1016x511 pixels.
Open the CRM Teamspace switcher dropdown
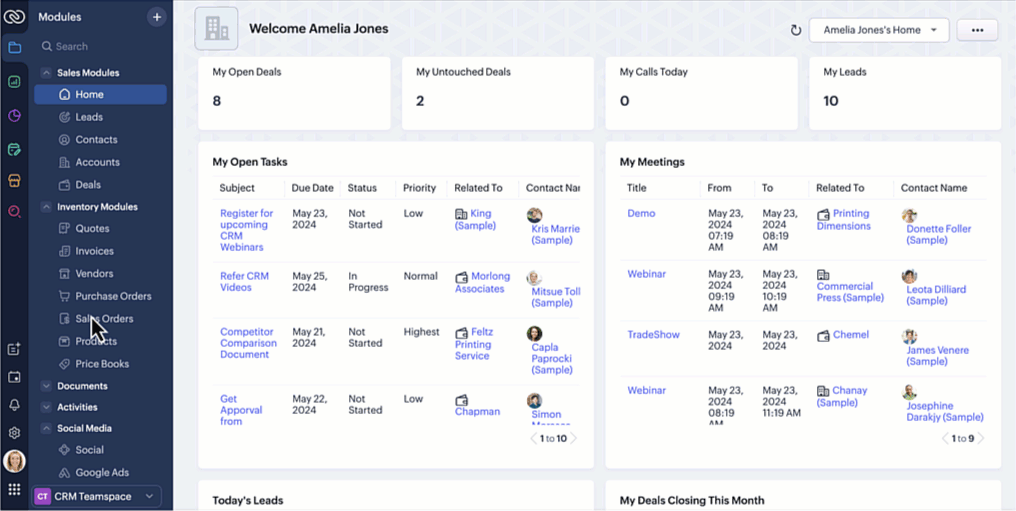click(x=96, y=496)
